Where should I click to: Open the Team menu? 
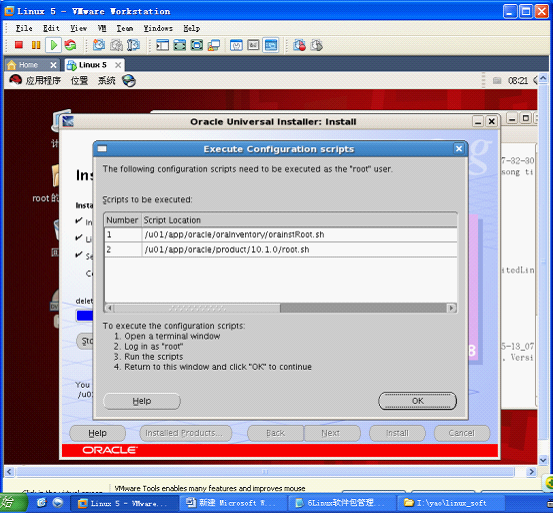(125, 28)
